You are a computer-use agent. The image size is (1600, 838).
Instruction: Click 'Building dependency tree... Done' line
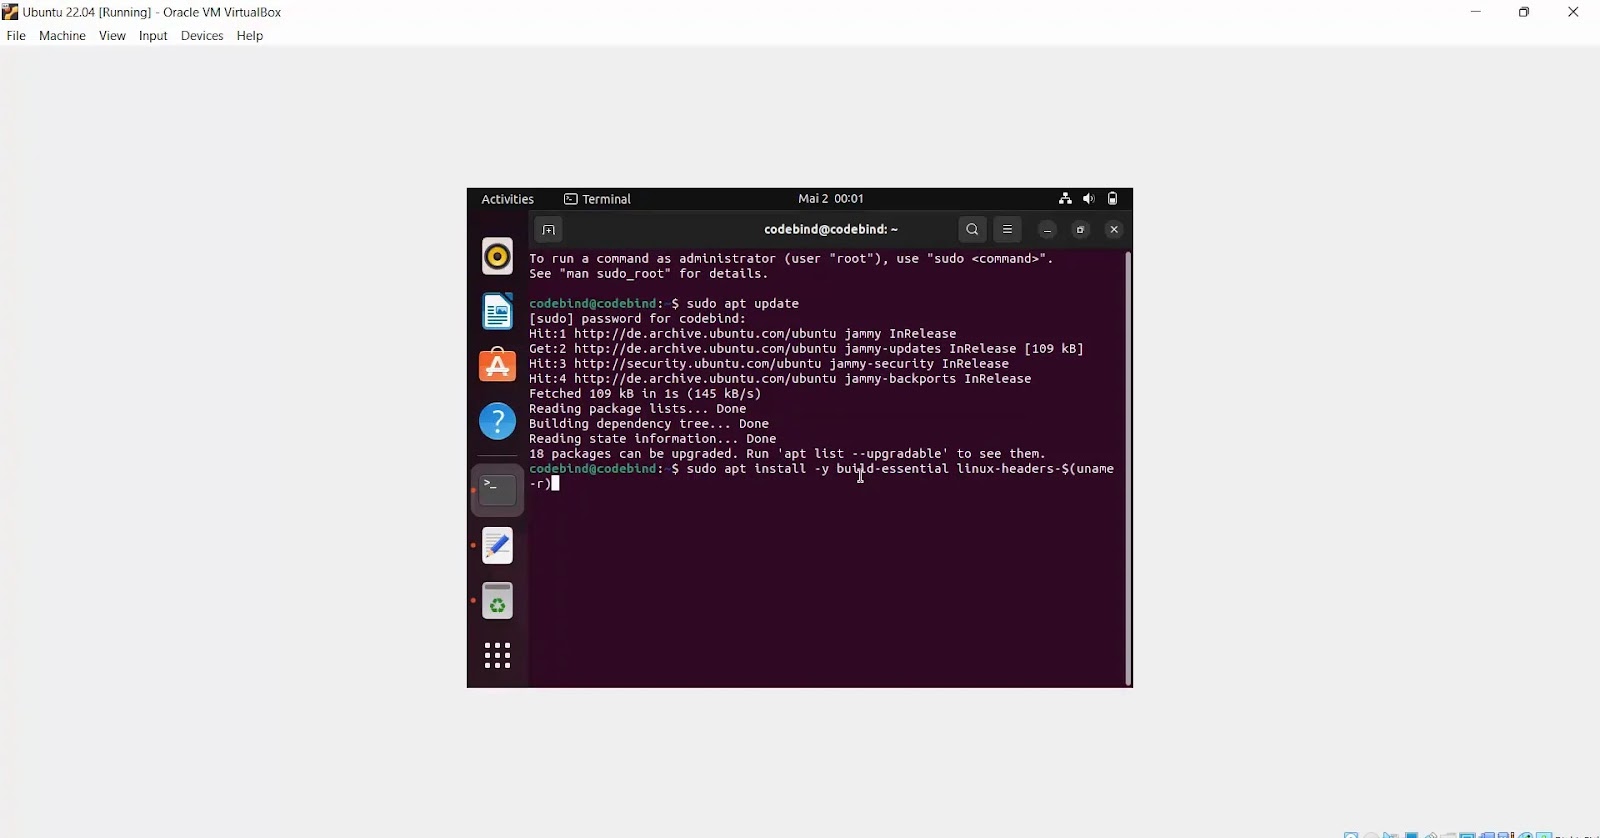pos(649,424)
